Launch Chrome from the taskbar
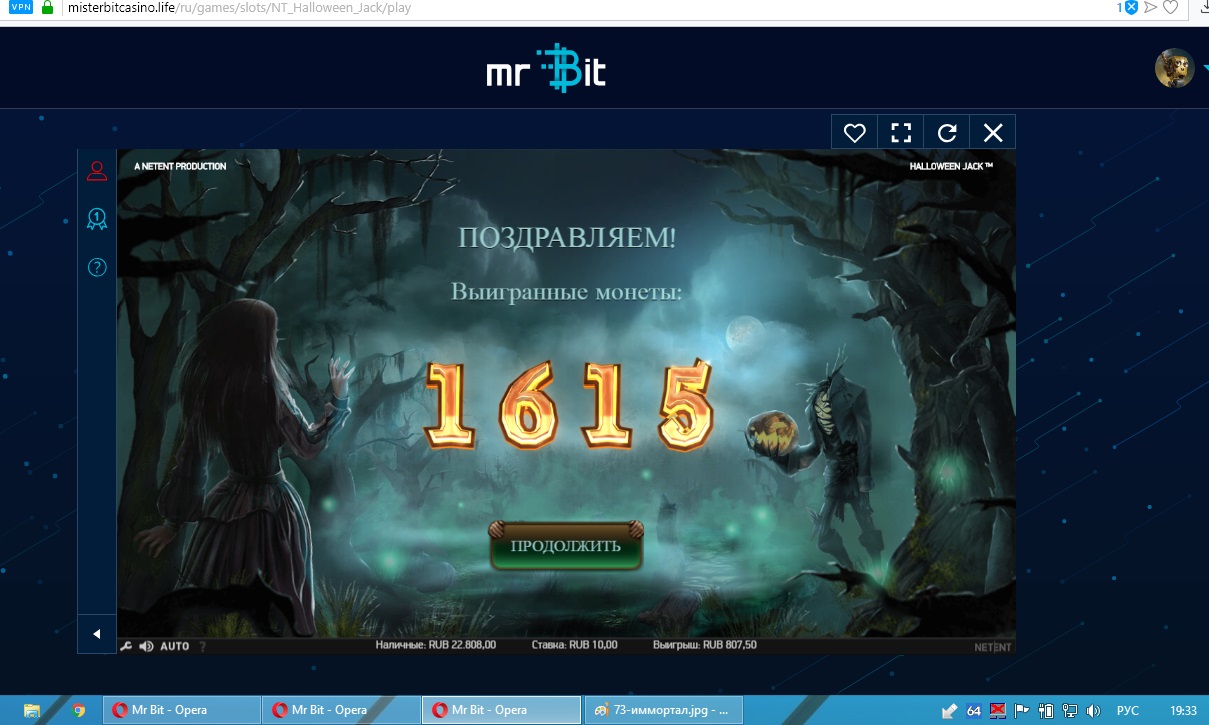 click(x=78, y=710)
